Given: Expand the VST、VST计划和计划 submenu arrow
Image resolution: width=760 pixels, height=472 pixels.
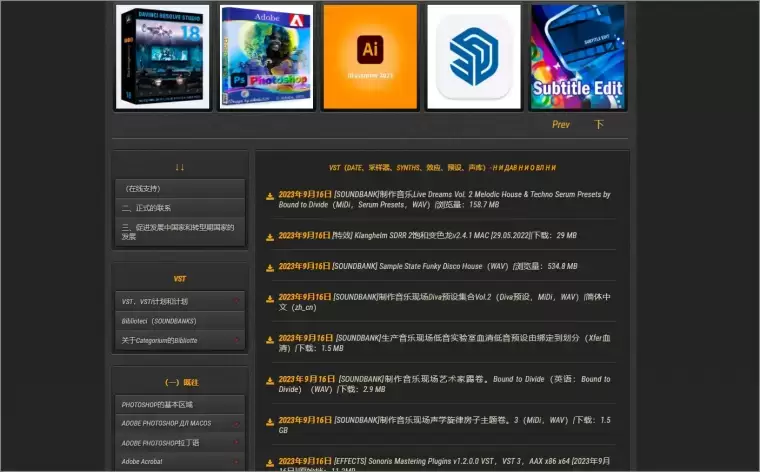Looking at the screenshot, I should 237,301.
